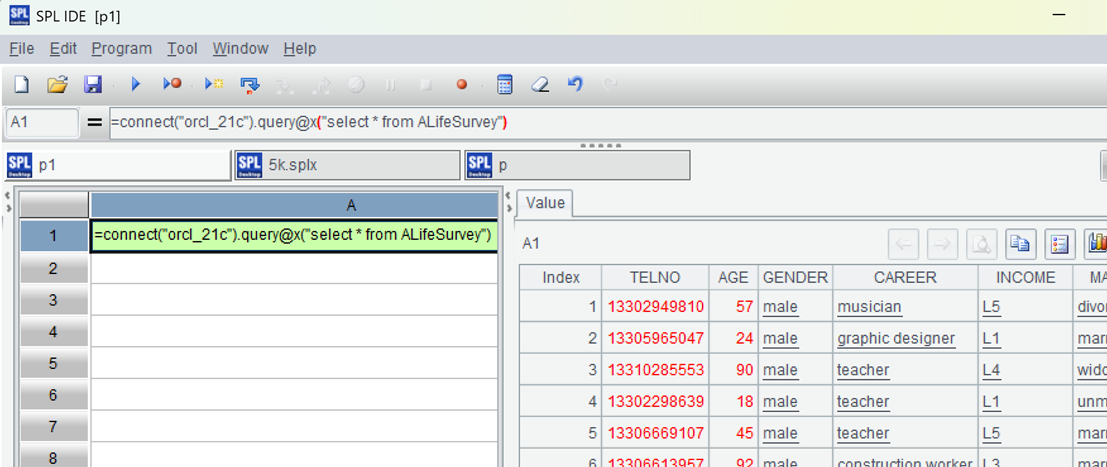Open the calculator icon in the toolbar

pos(505,85)
